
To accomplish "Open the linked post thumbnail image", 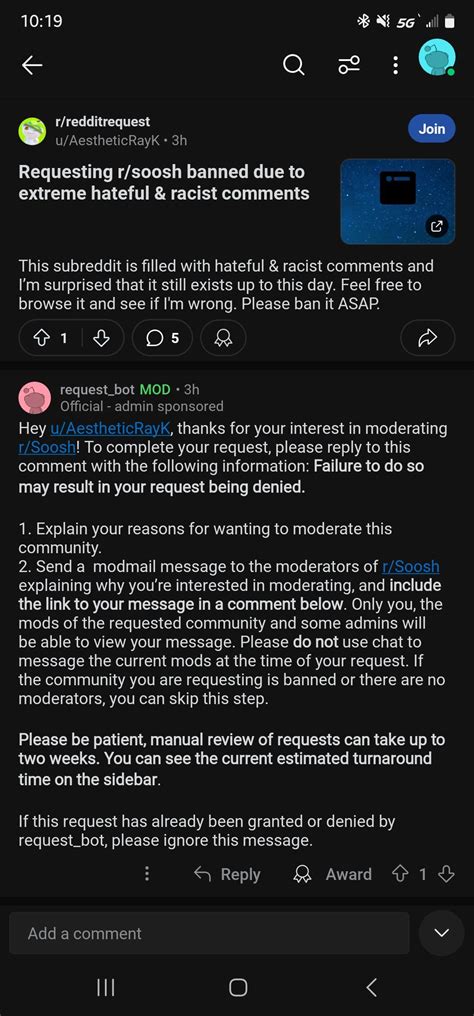I will 398,202.
